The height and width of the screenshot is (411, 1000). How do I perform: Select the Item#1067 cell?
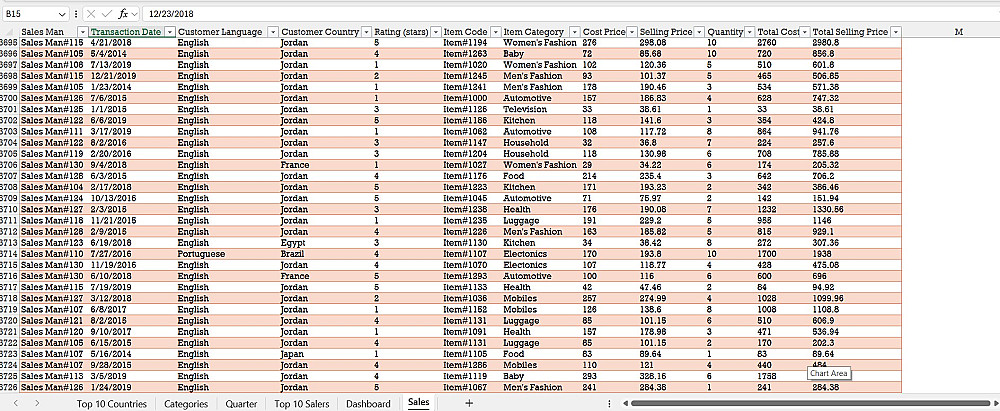(472, 387)
